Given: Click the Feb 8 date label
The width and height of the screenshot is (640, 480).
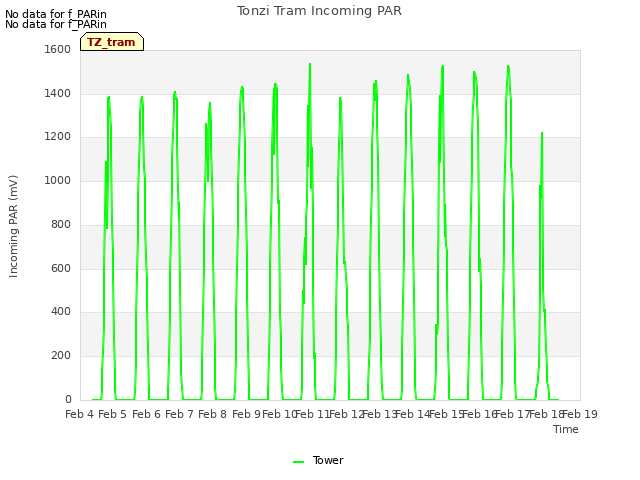Looking at the screenshot, I should [x=212, y=414].
